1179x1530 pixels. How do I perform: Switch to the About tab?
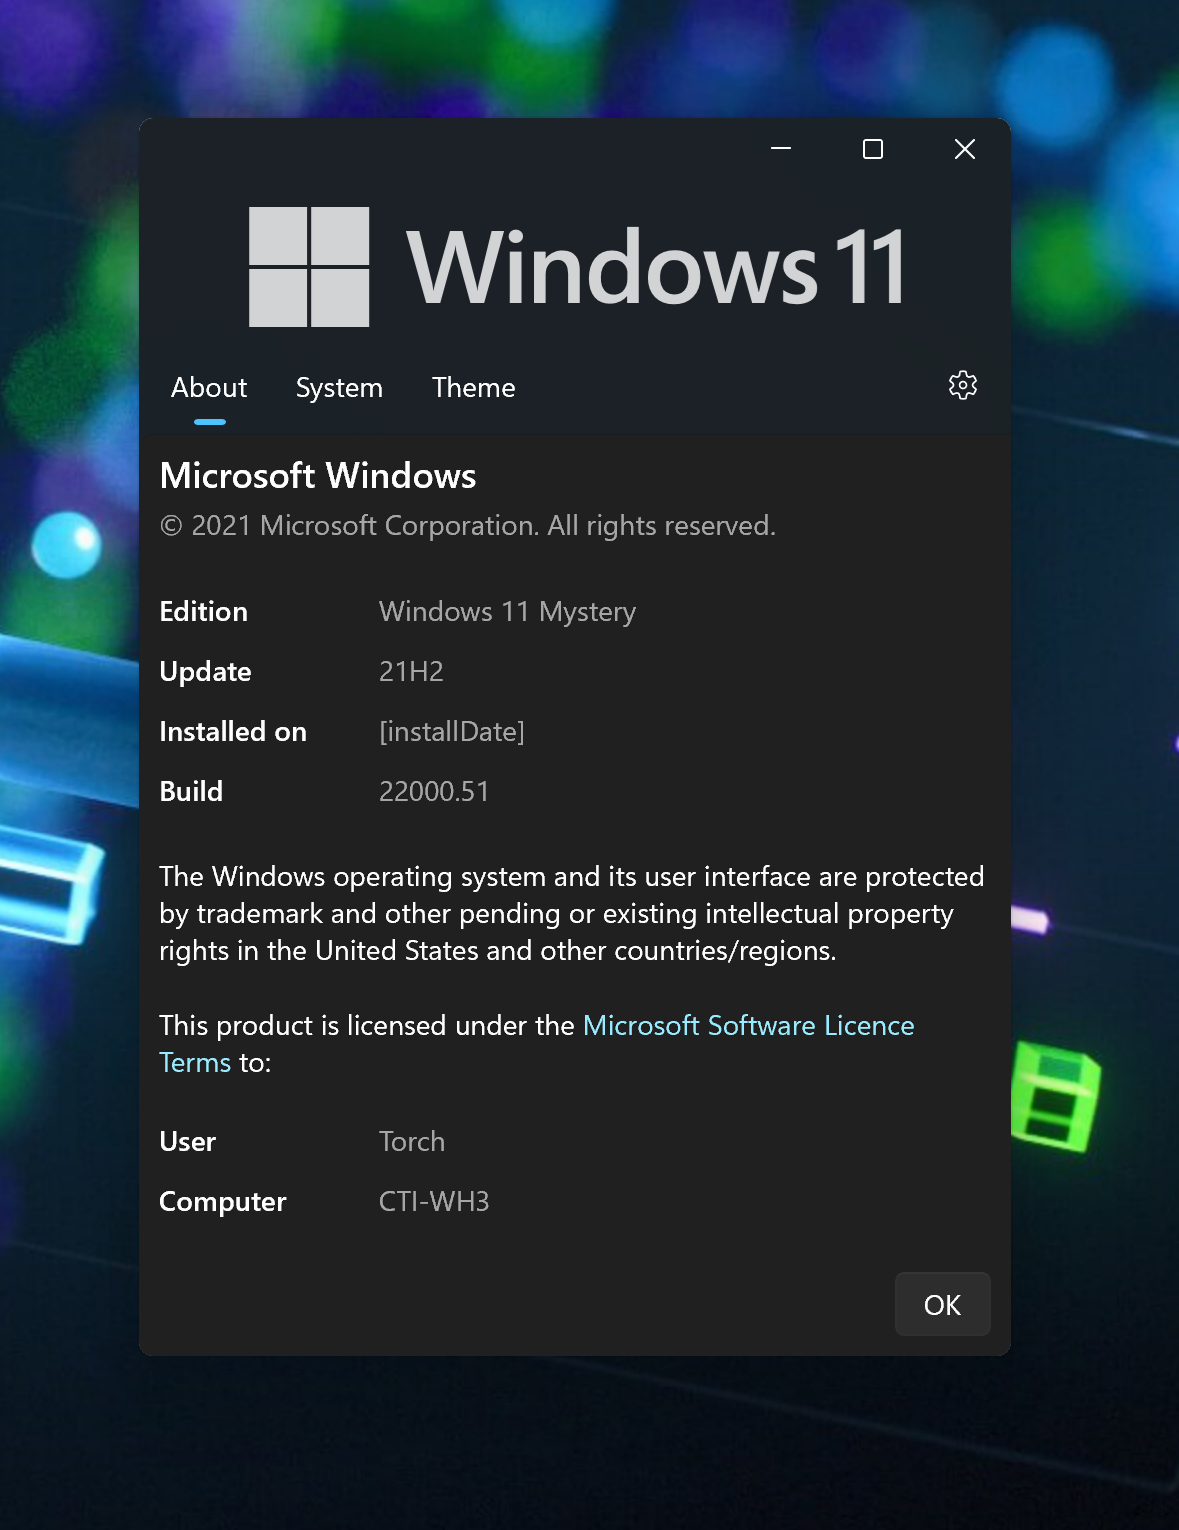(x=209, y=388)
